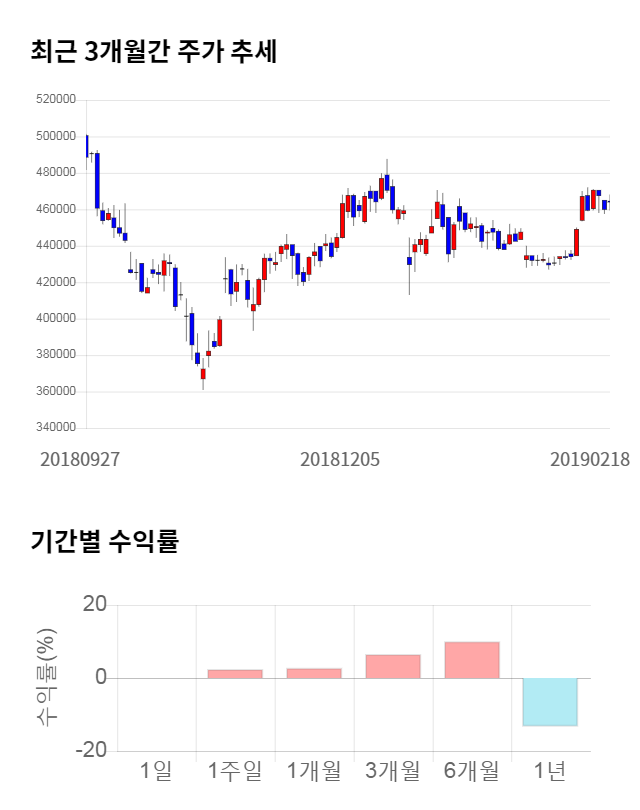
Task: Click the 340000 price axis label
Action: (55, 428)
